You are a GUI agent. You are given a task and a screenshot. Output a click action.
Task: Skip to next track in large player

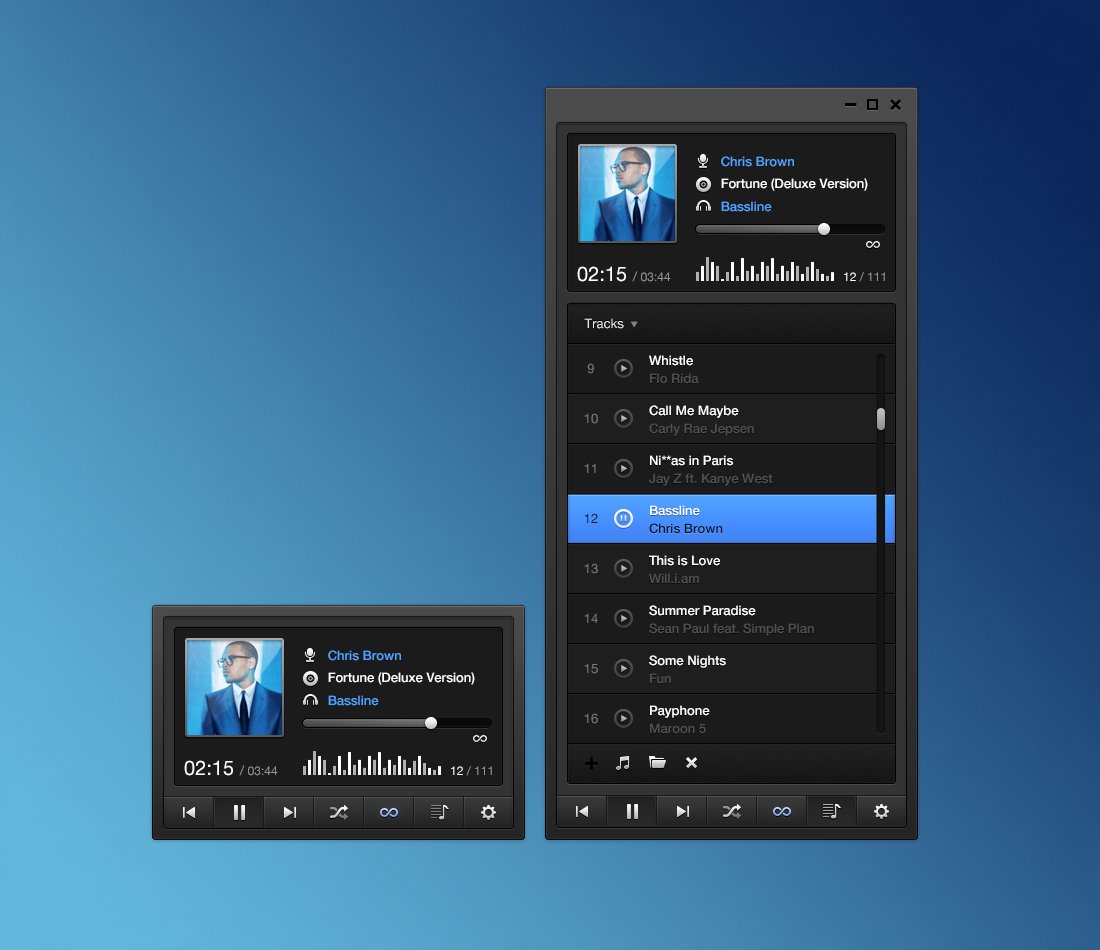point(682,812)
